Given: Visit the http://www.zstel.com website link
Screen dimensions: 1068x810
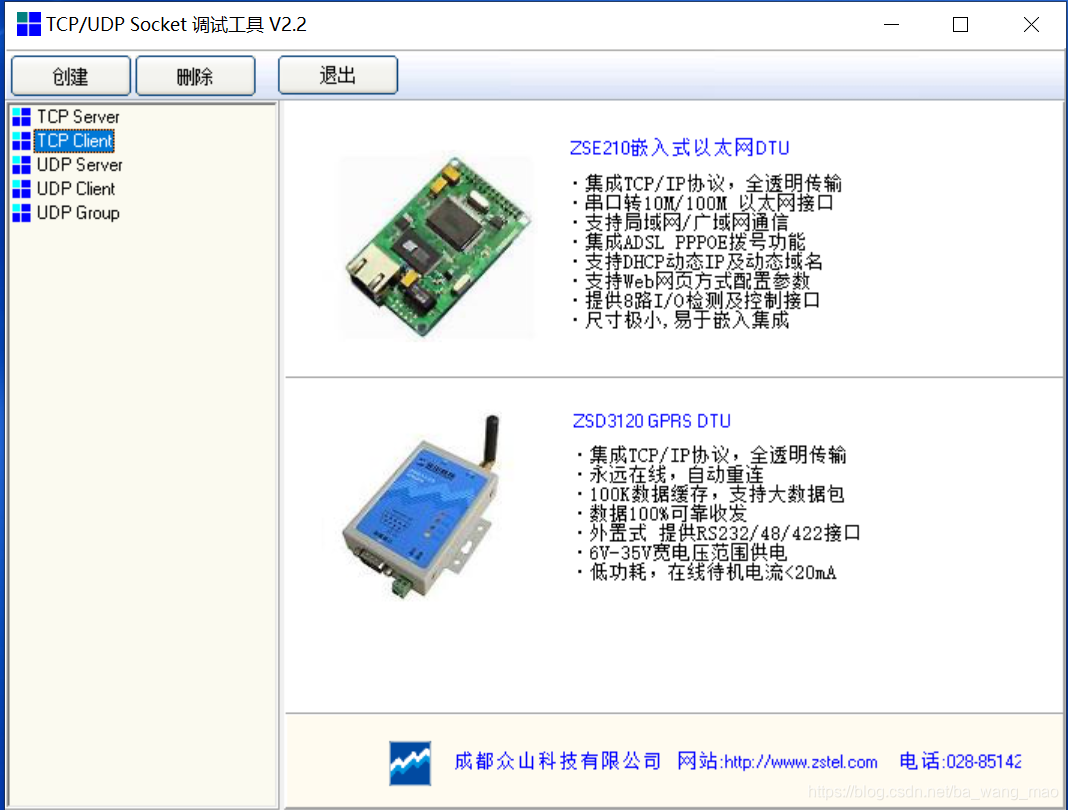Looking at the screenshot, I should tap(798, 761).
